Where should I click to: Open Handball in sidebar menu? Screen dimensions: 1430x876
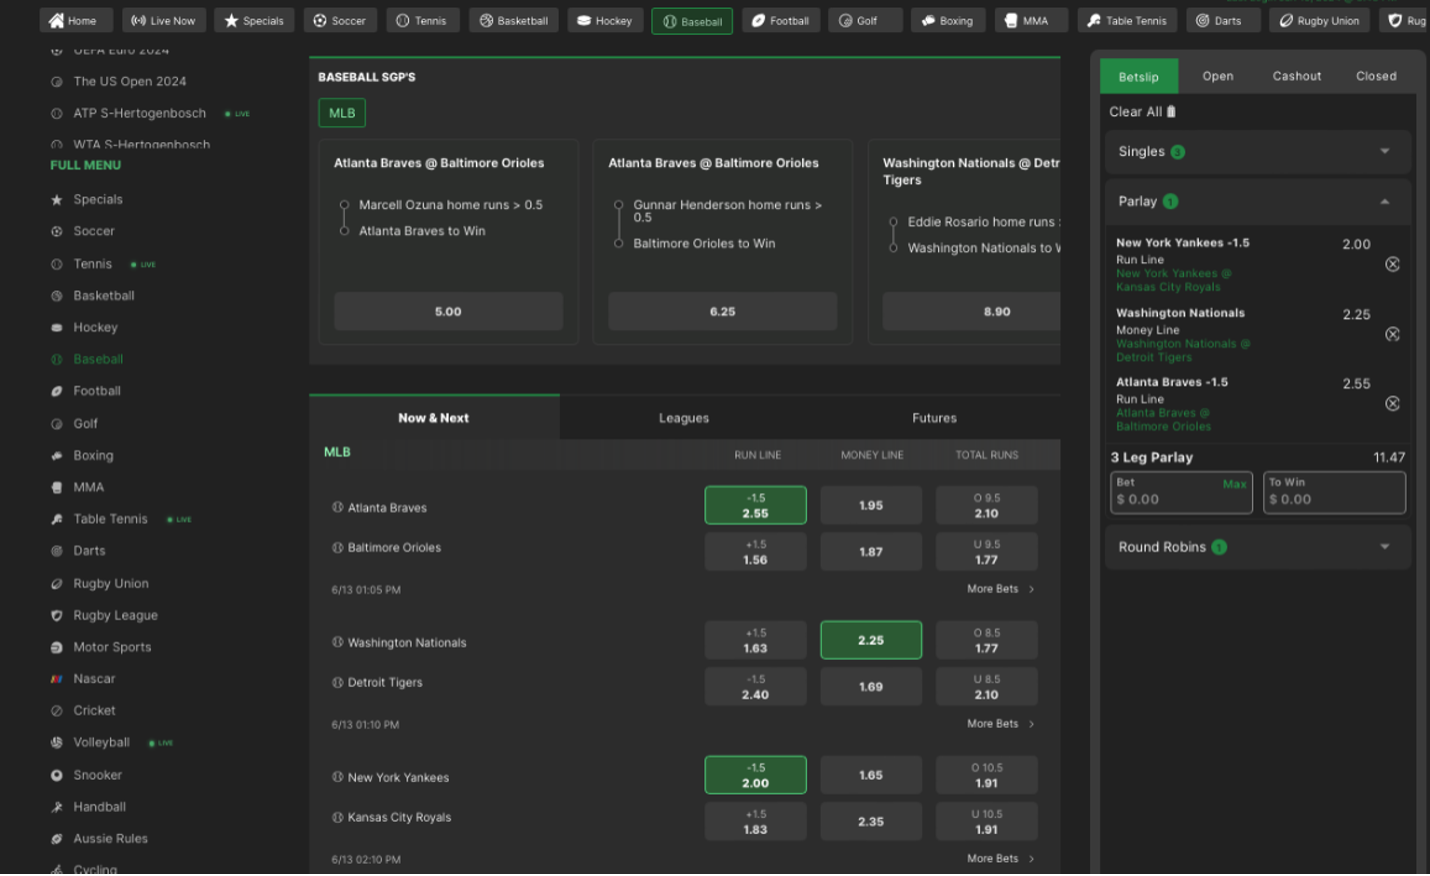(99, 807)
